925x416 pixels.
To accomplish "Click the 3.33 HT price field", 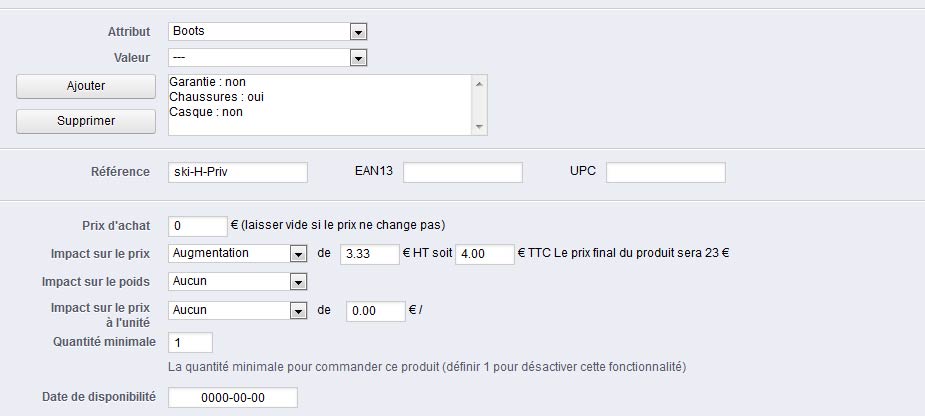I will 370,254.
